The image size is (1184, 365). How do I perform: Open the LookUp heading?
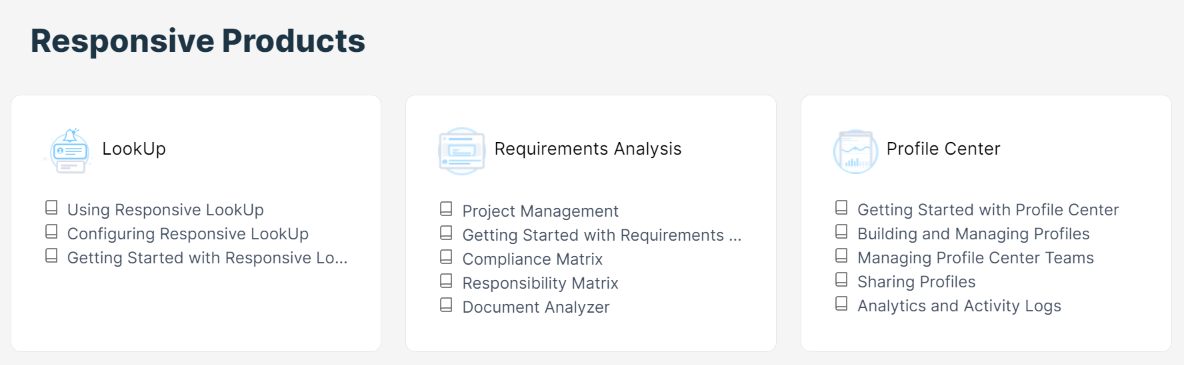pyautogui.click(x=134, y=150)
